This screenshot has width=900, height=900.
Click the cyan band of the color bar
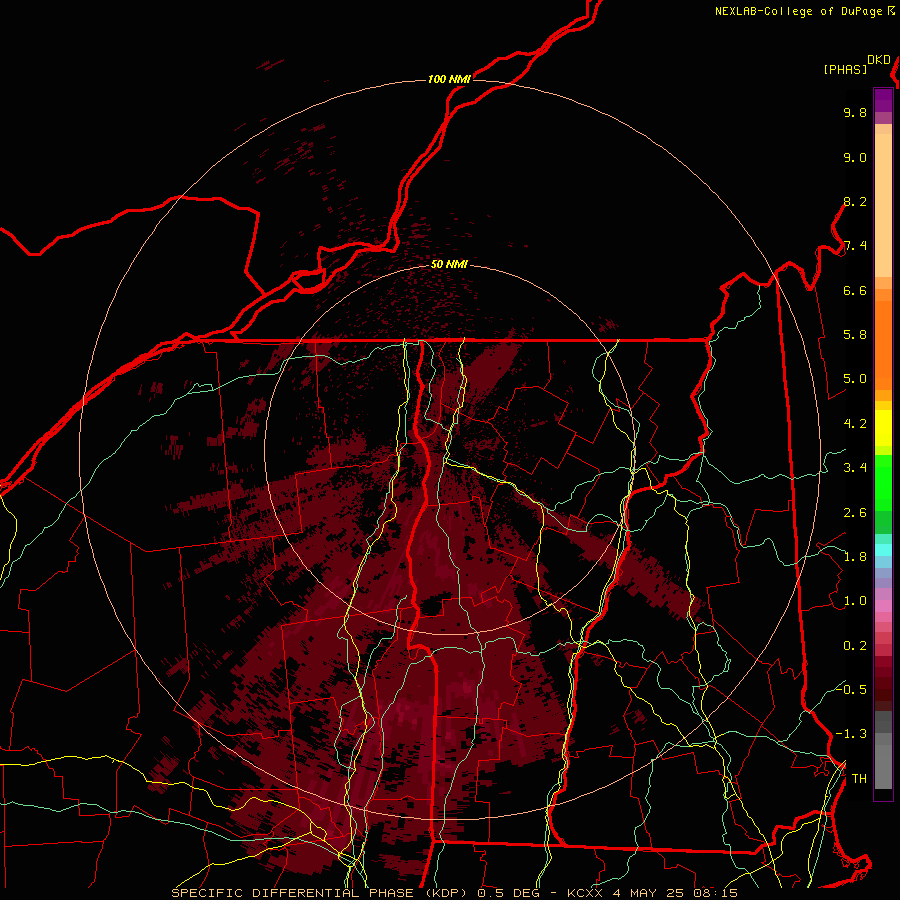[x=883, y=550]
